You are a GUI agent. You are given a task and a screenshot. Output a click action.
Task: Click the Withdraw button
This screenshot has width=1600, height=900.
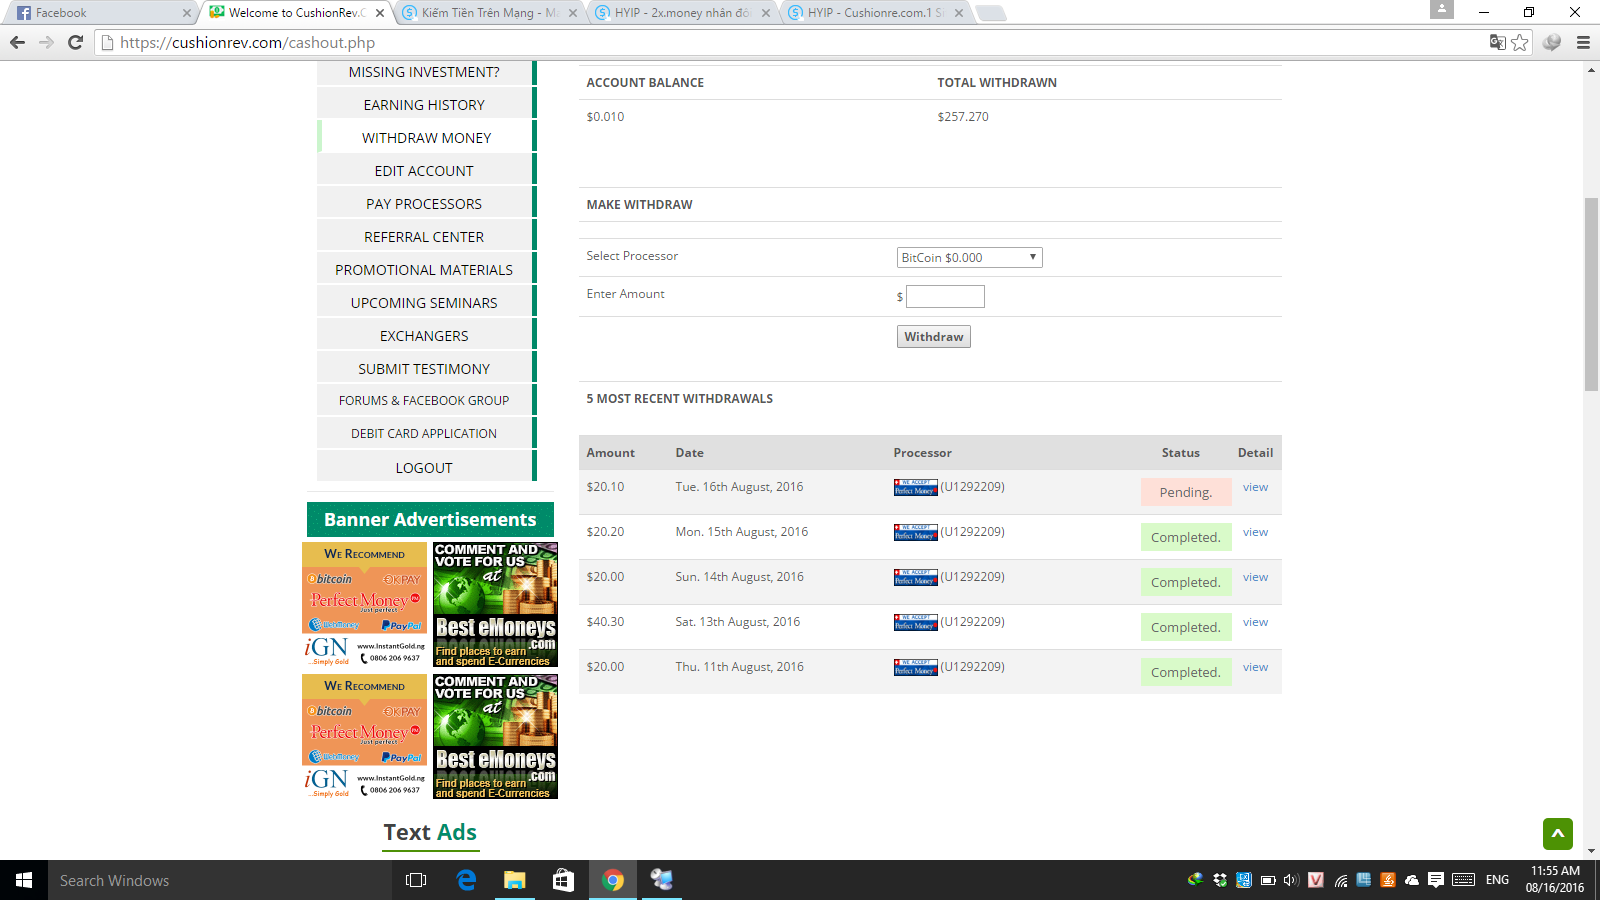934,337
